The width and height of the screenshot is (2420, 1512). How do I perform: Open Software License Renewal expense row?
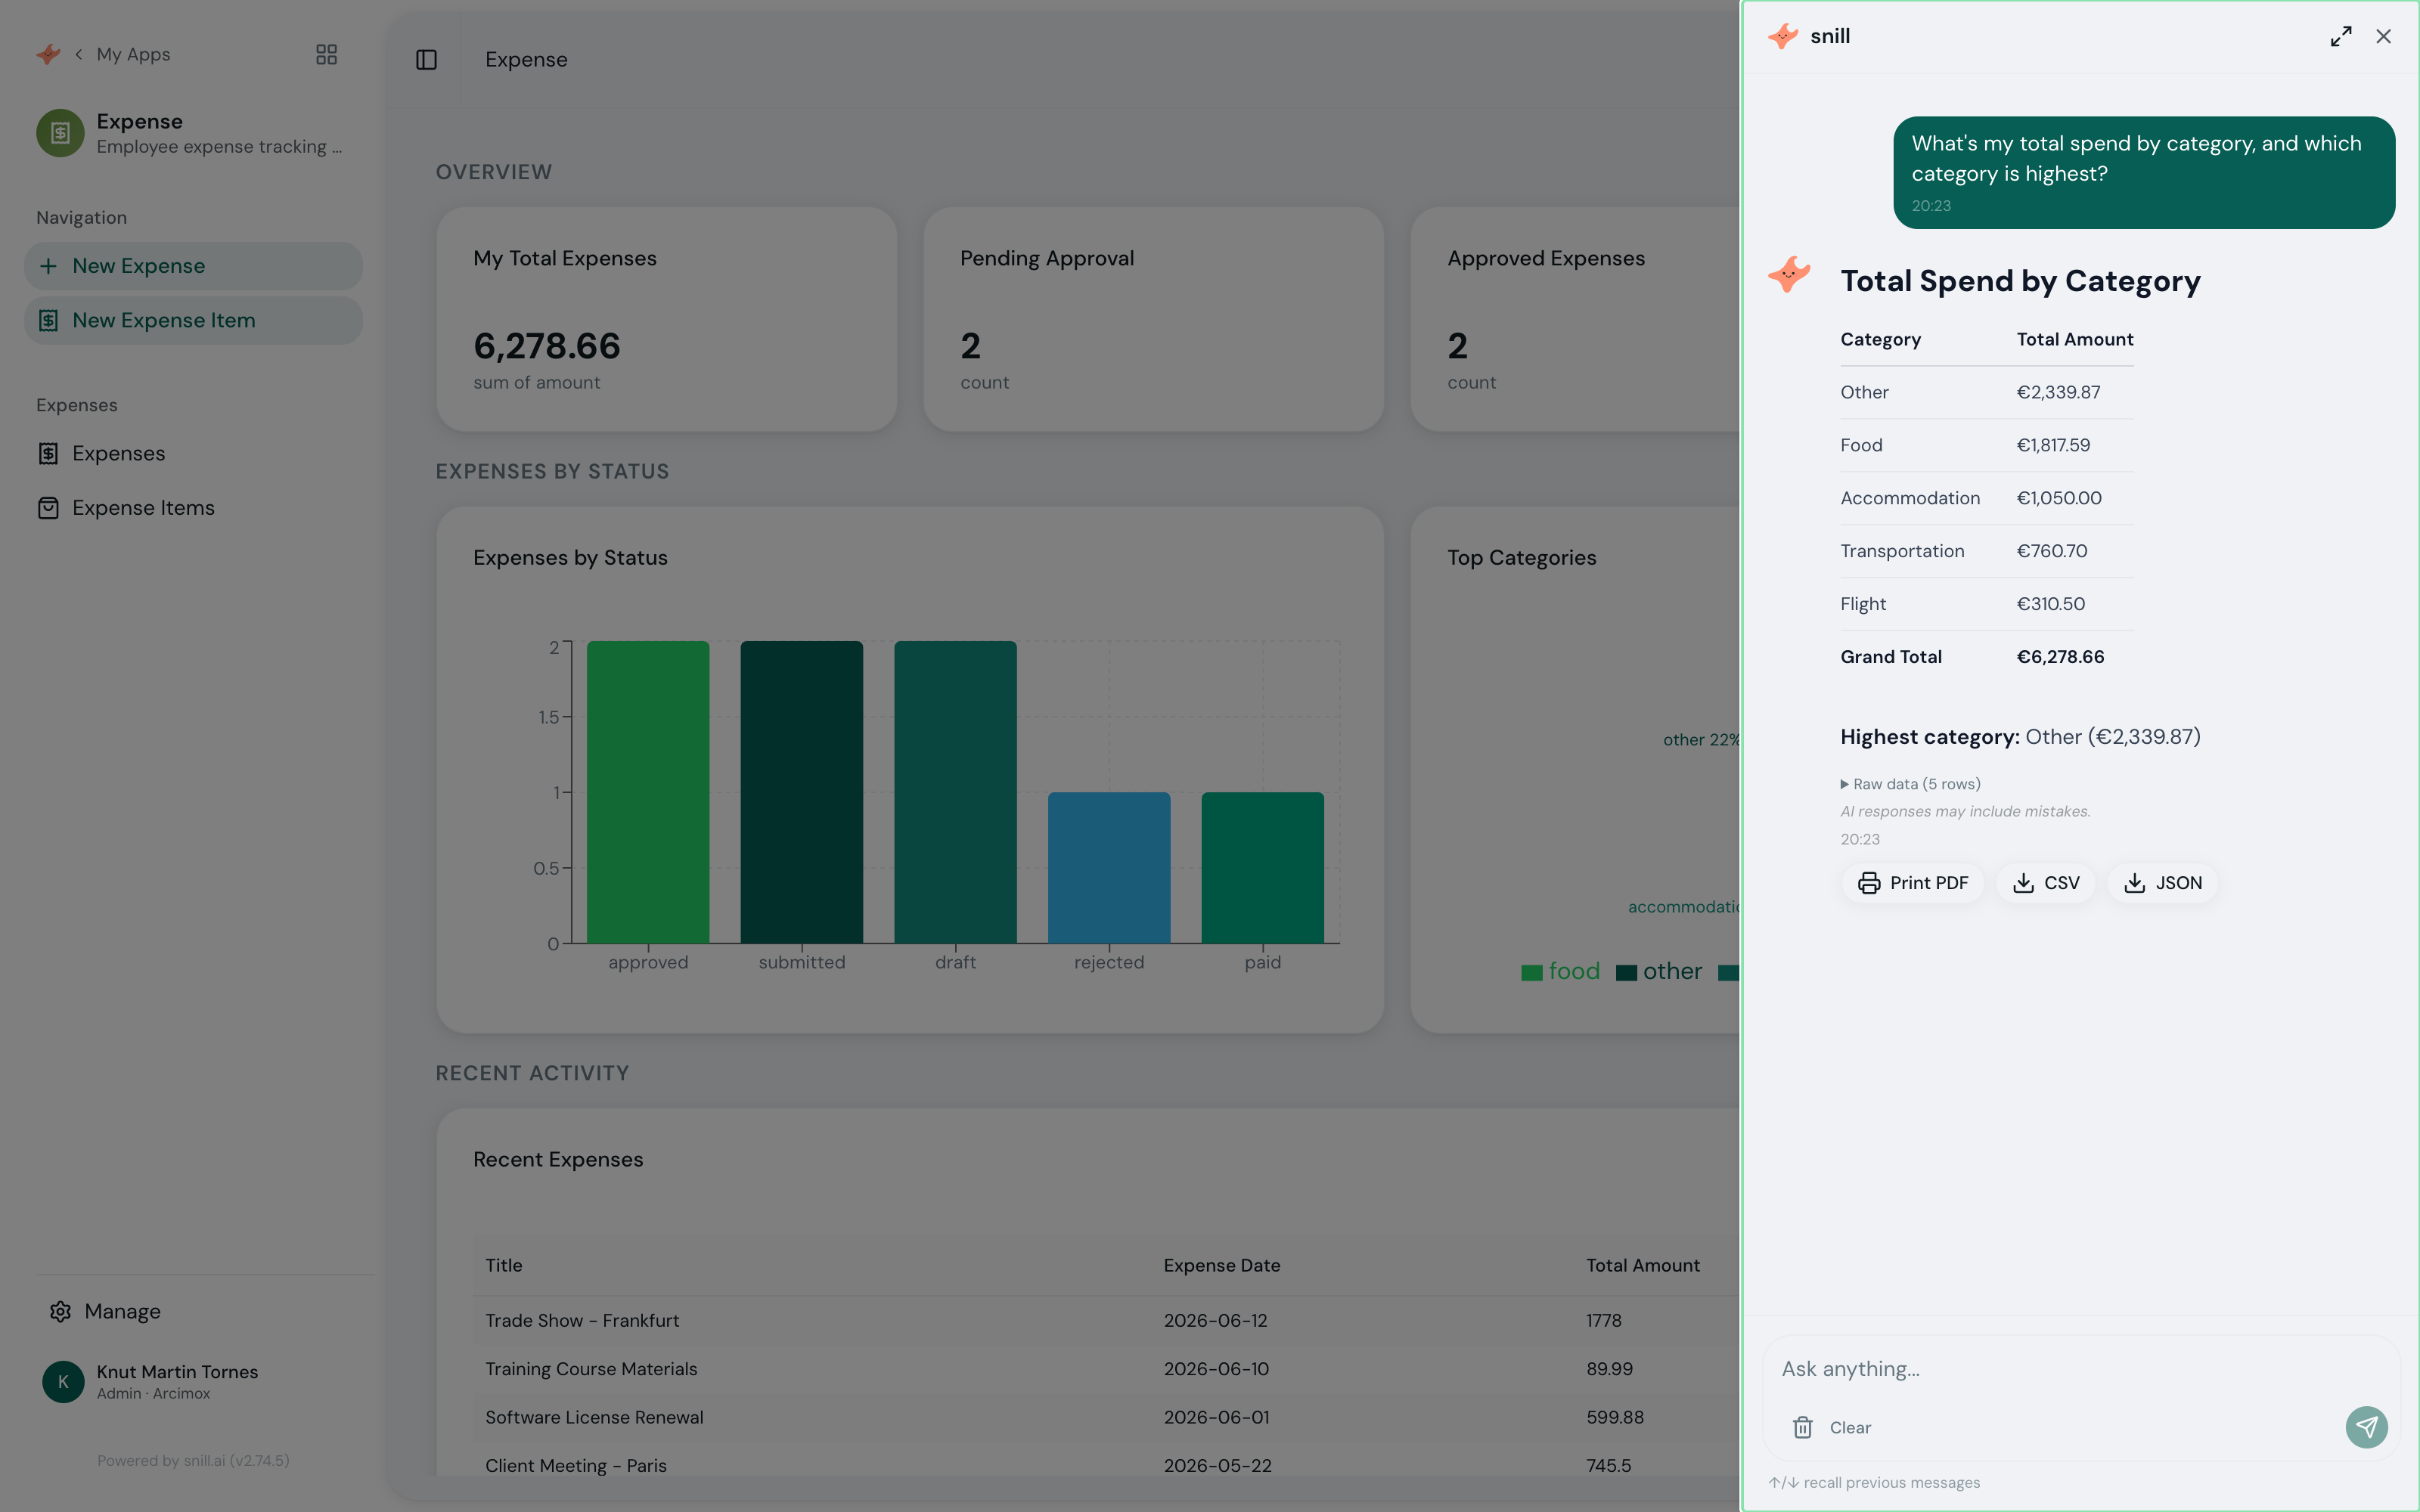click(1107, 1417)
